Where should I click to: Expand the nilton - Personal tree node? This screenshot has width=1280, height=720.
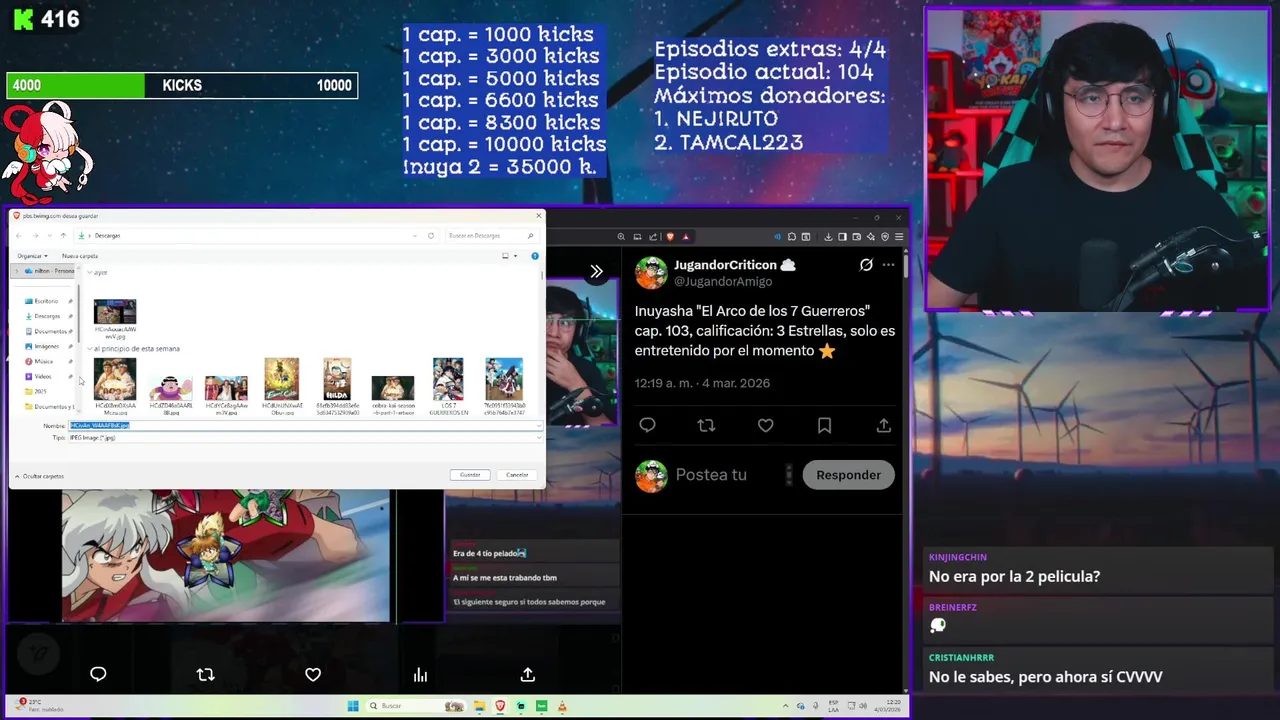(x=17, y=271)
